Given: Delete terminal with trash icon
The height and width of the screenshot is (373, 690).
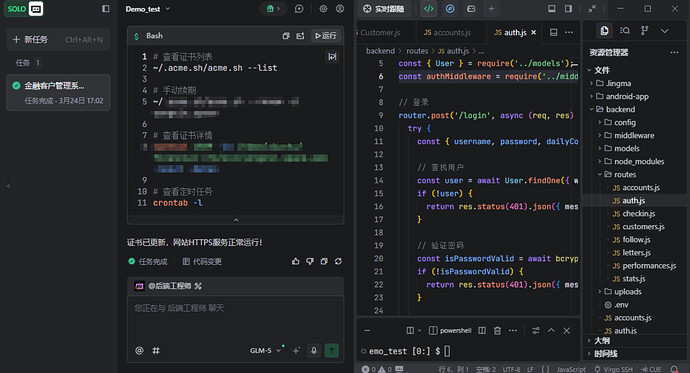Looking at the screenshot, I should (x=497, y=330).
